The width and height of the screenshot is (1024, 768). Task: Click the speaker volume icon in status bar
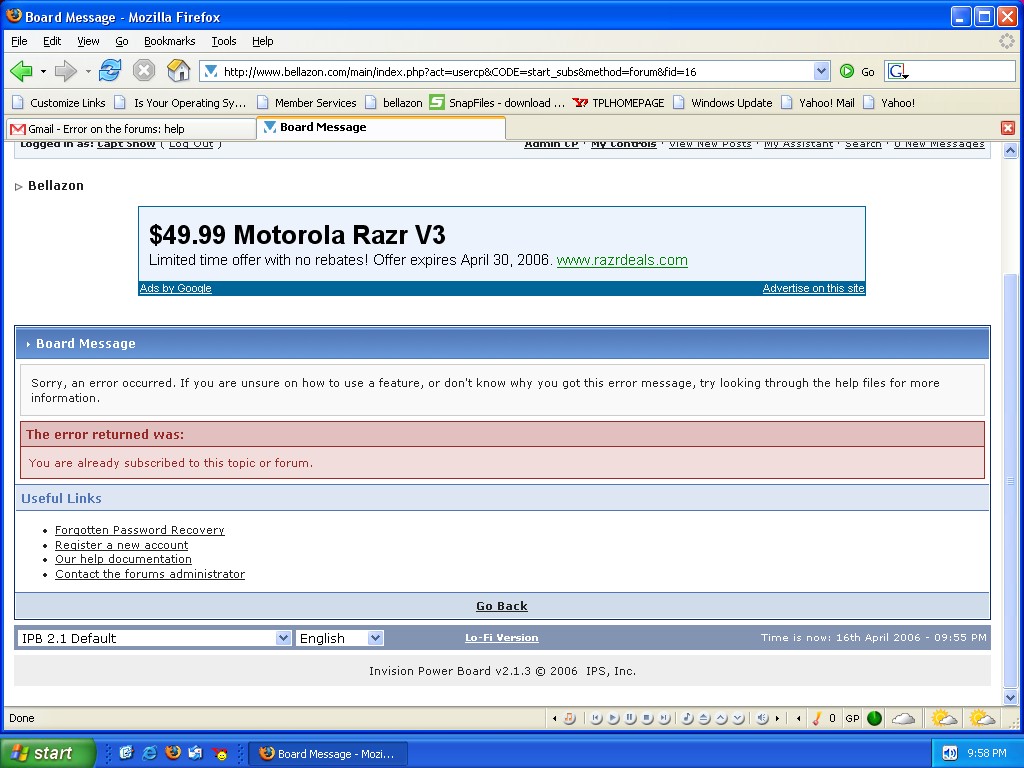[762, 718]
